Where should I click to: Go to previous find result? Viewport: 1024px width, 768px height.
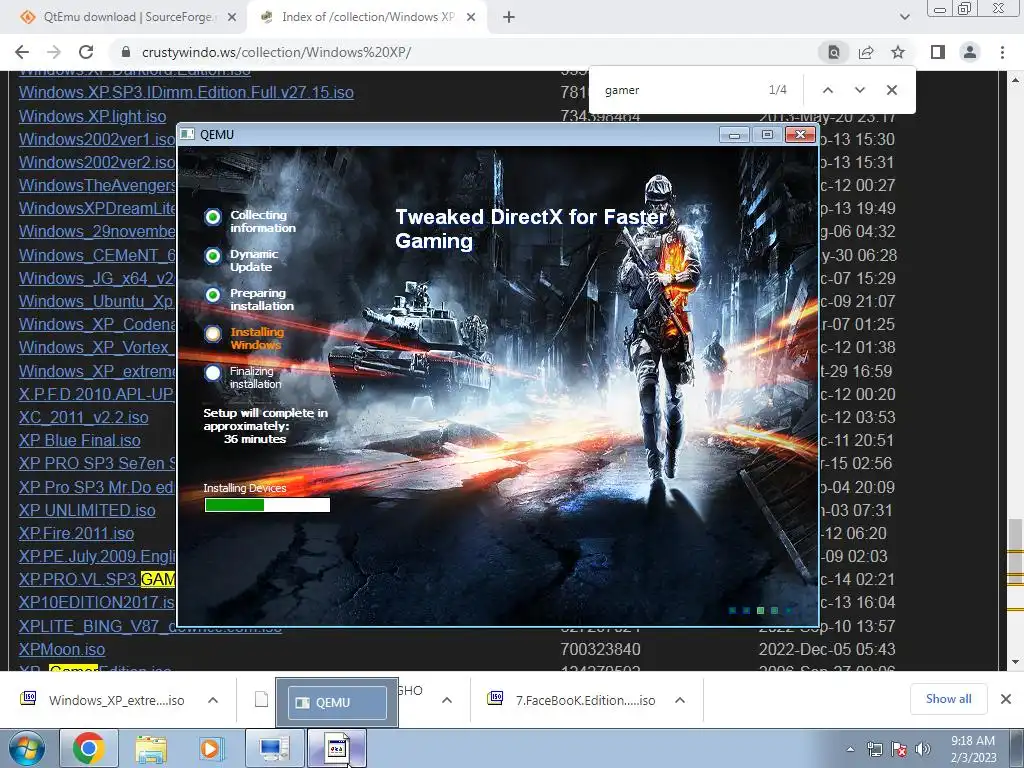827,90
